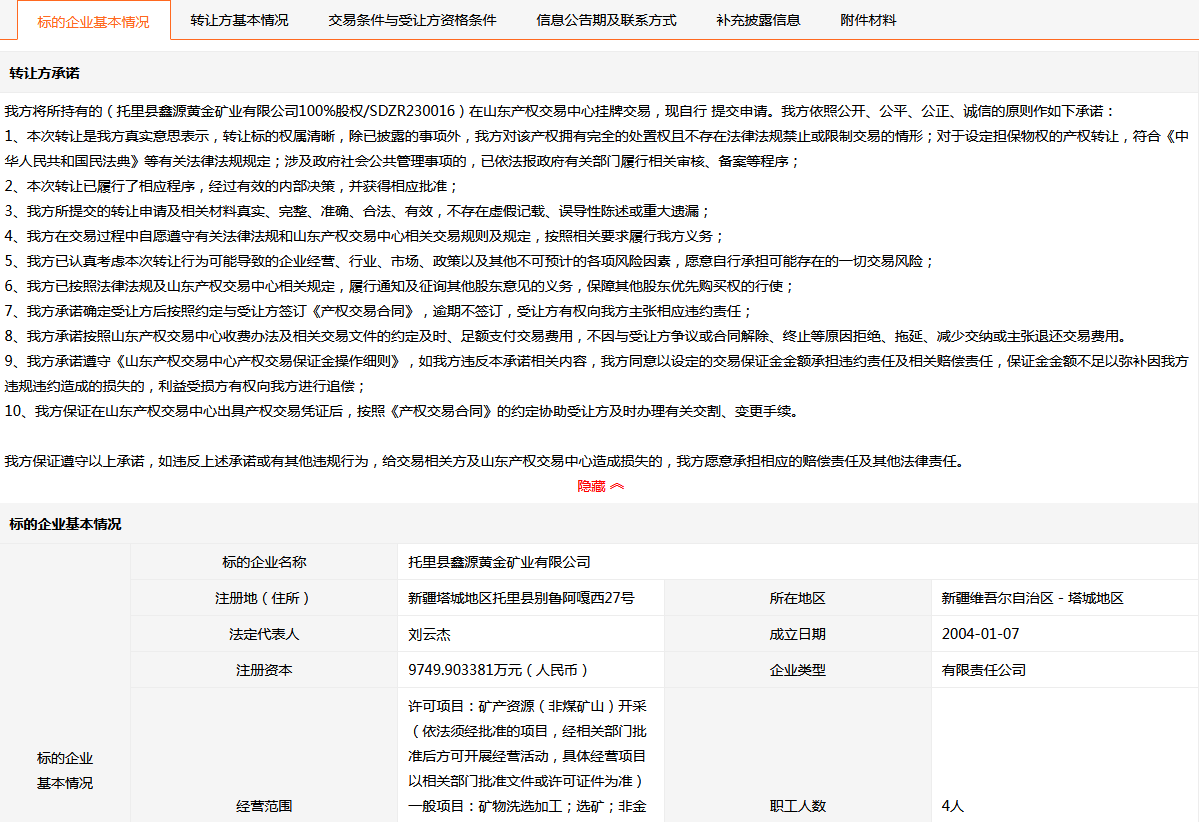Click the 标的企业基本情况 section heading below
The image size is (1202, 822).
tap(65, 524)
